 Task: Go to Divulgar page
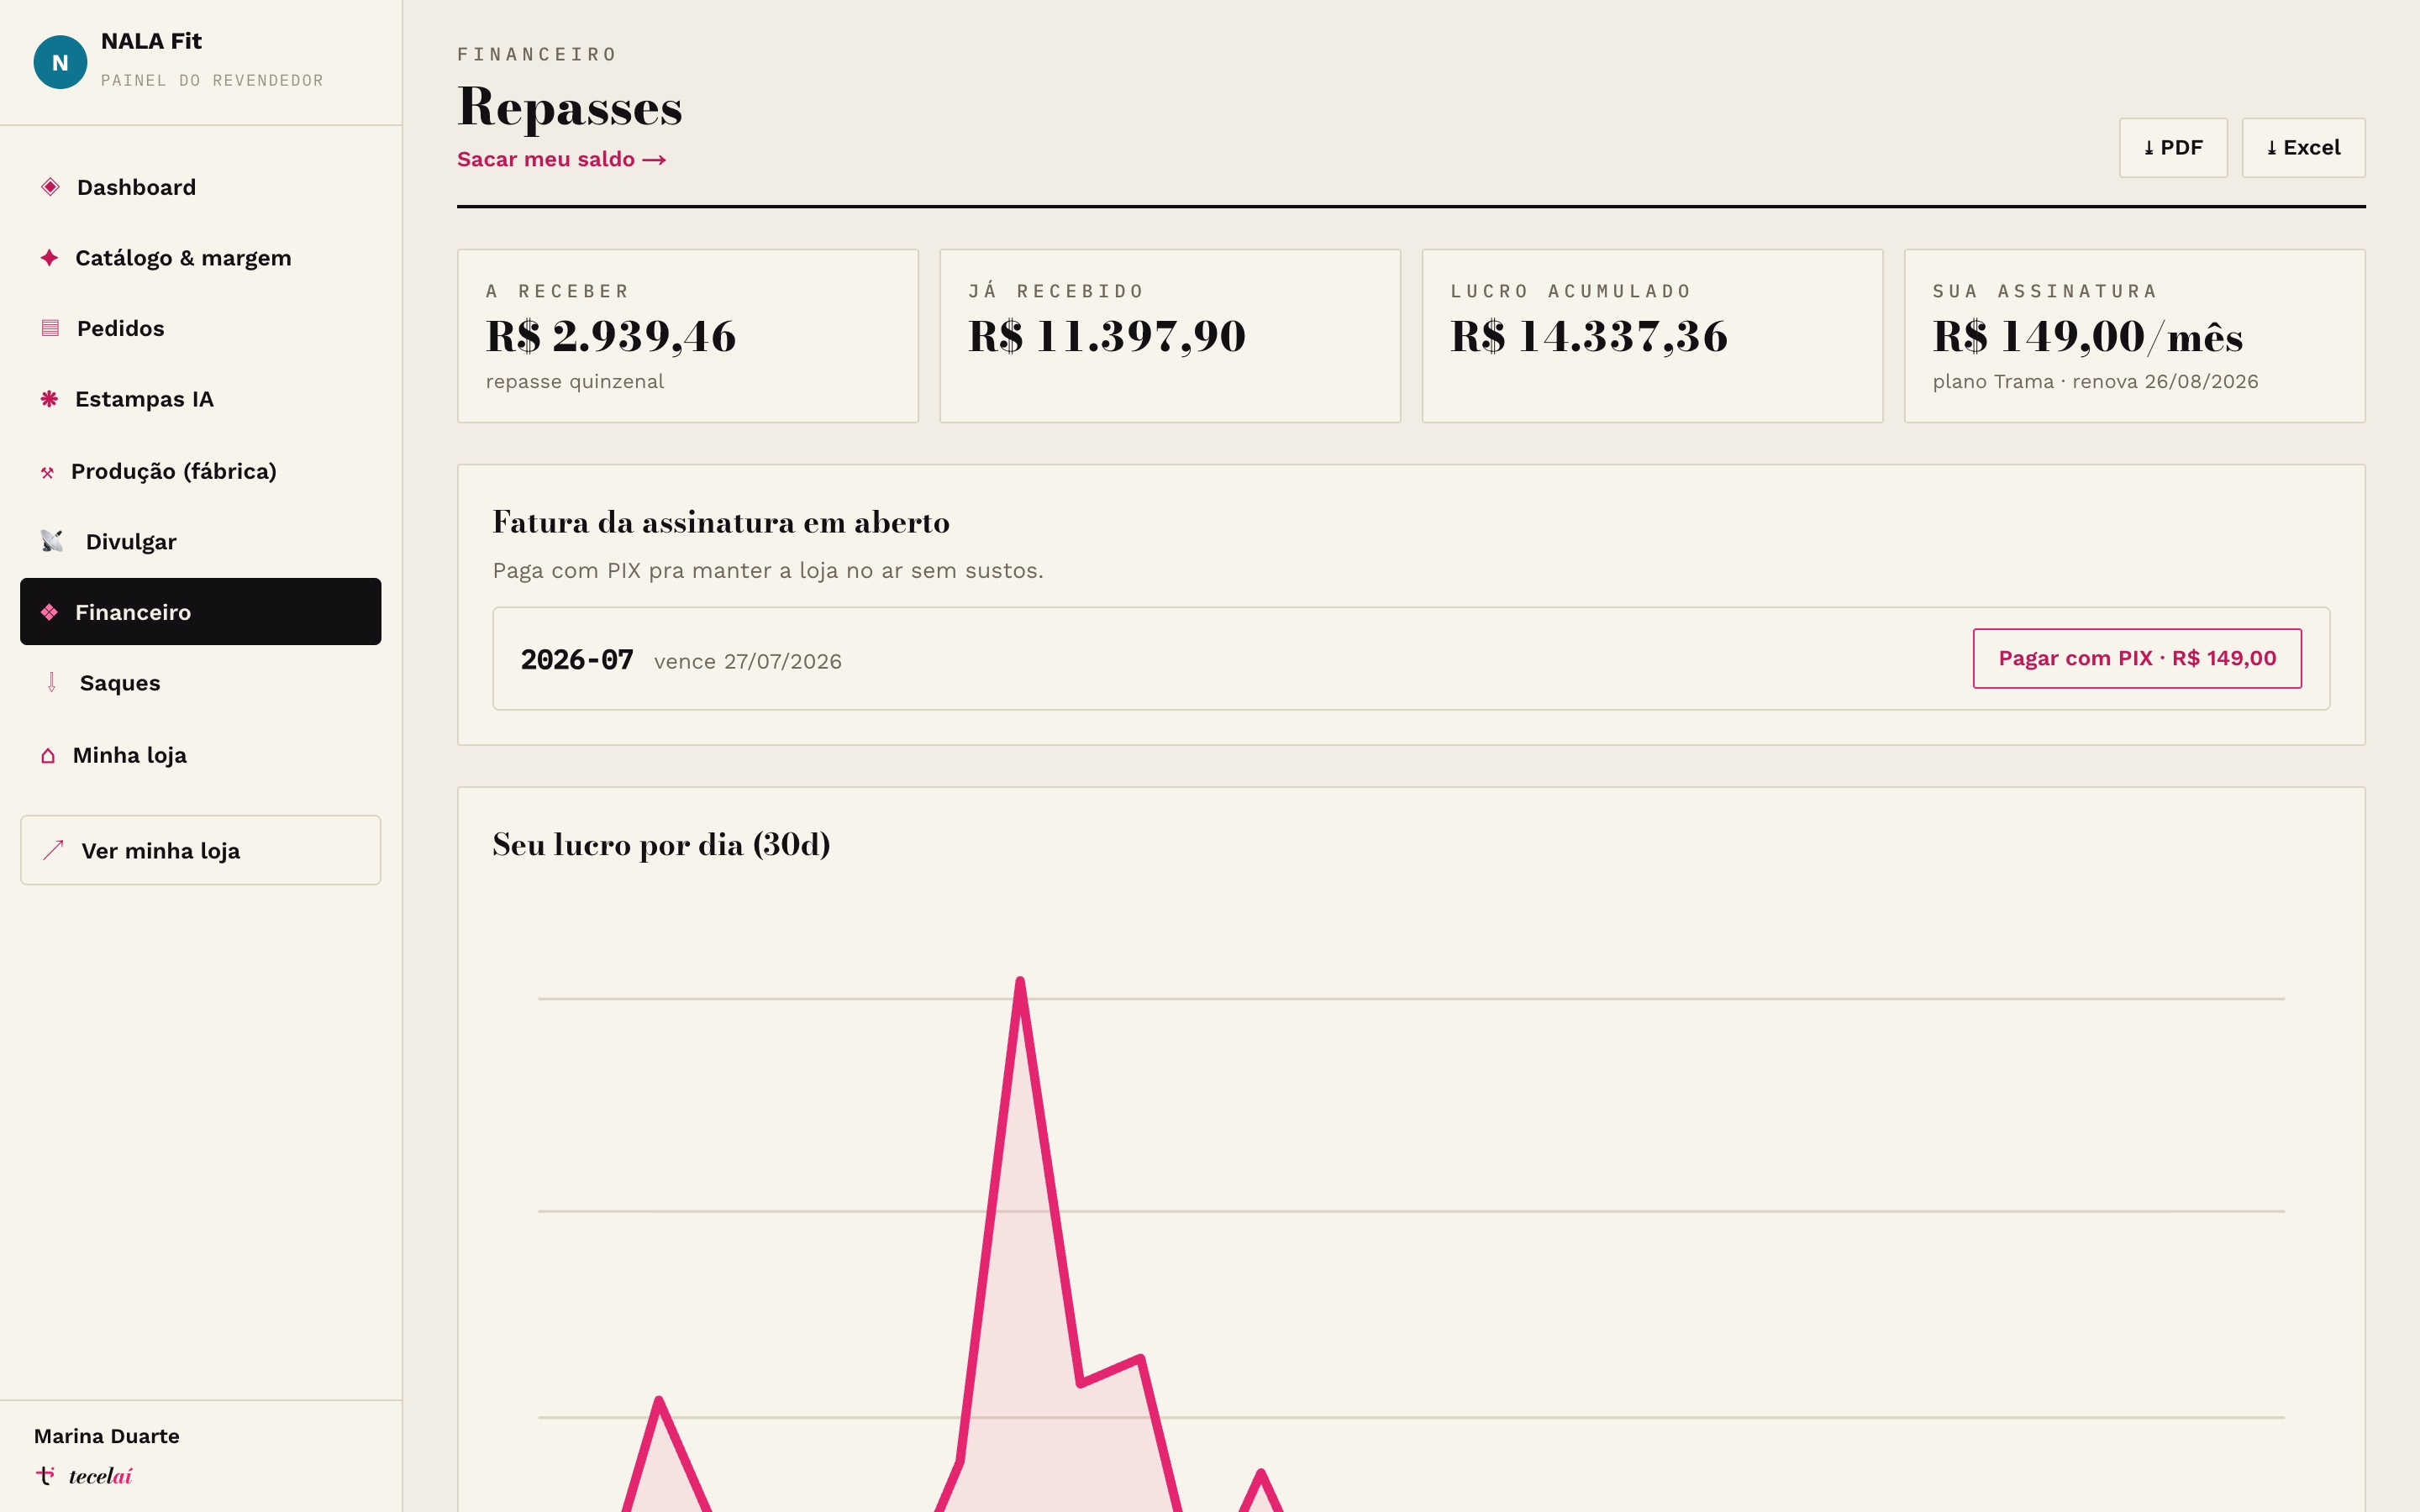tap(200, 541)
